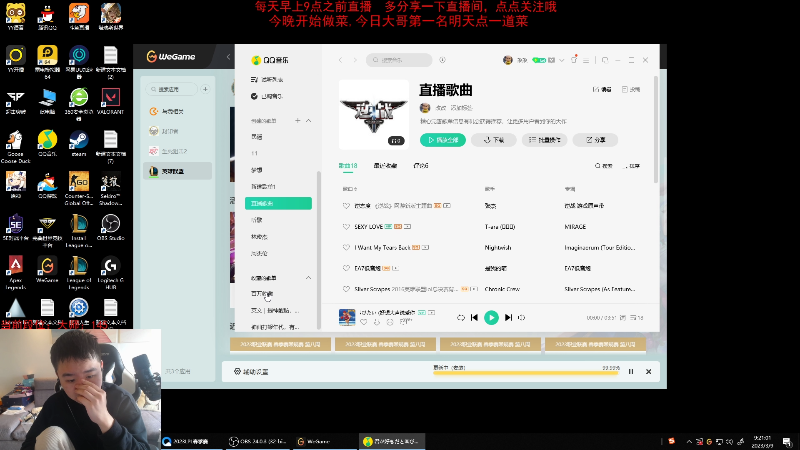The image size is (800, 450).
Task: Expand the account dropdown chevron in header
Action: pos(561,60)
